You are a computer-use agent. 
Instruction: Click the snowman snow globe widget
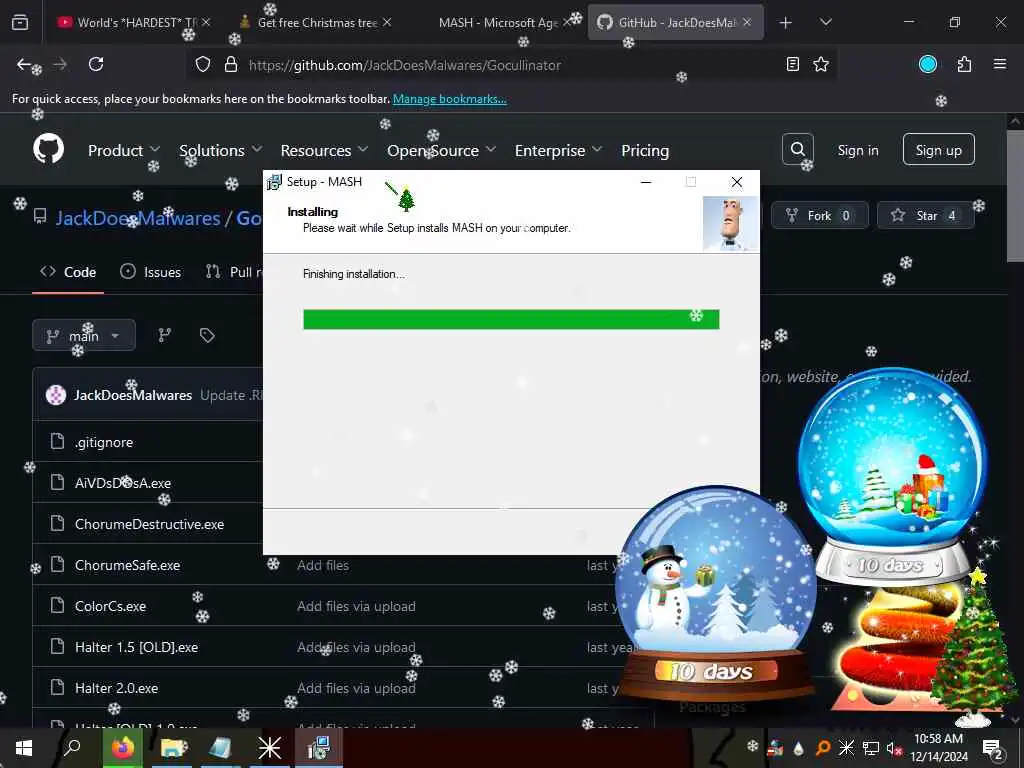(x=715, y=592)
